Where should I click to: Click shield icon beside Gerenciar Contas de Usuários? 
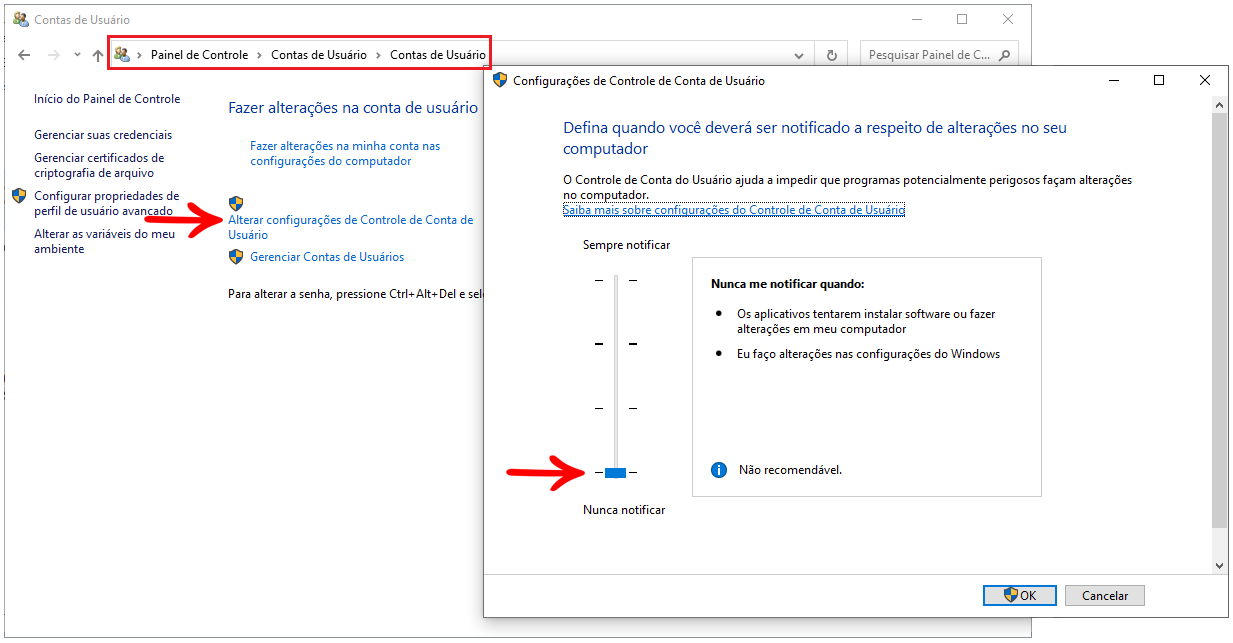[236, 257]
